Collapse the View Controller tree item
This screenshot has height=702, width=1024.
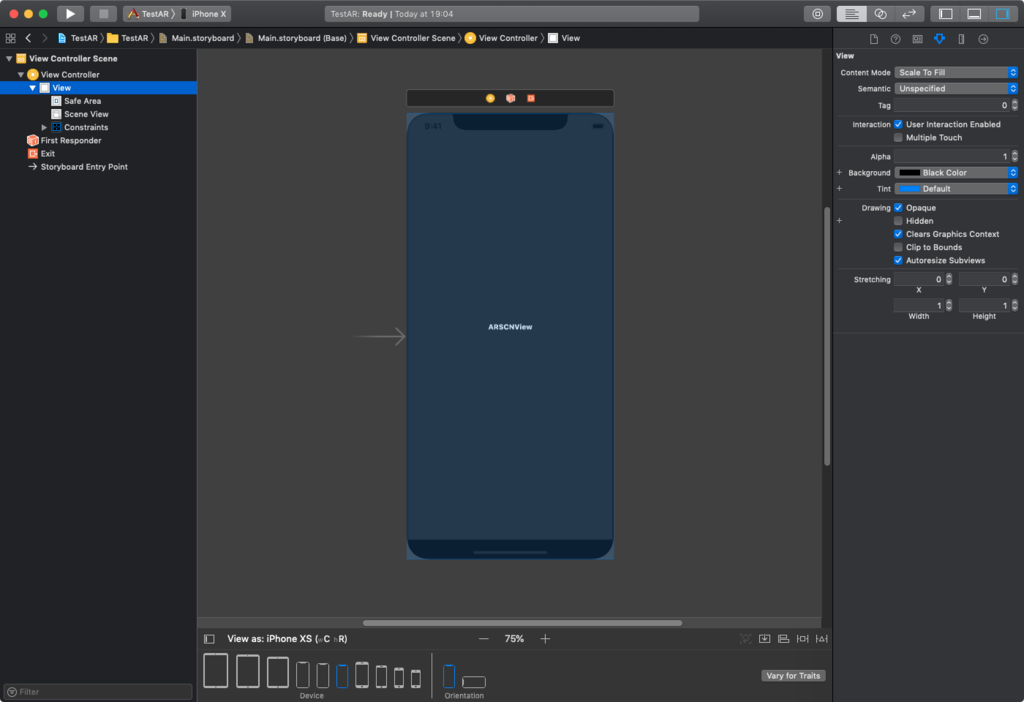pos(21,74)
